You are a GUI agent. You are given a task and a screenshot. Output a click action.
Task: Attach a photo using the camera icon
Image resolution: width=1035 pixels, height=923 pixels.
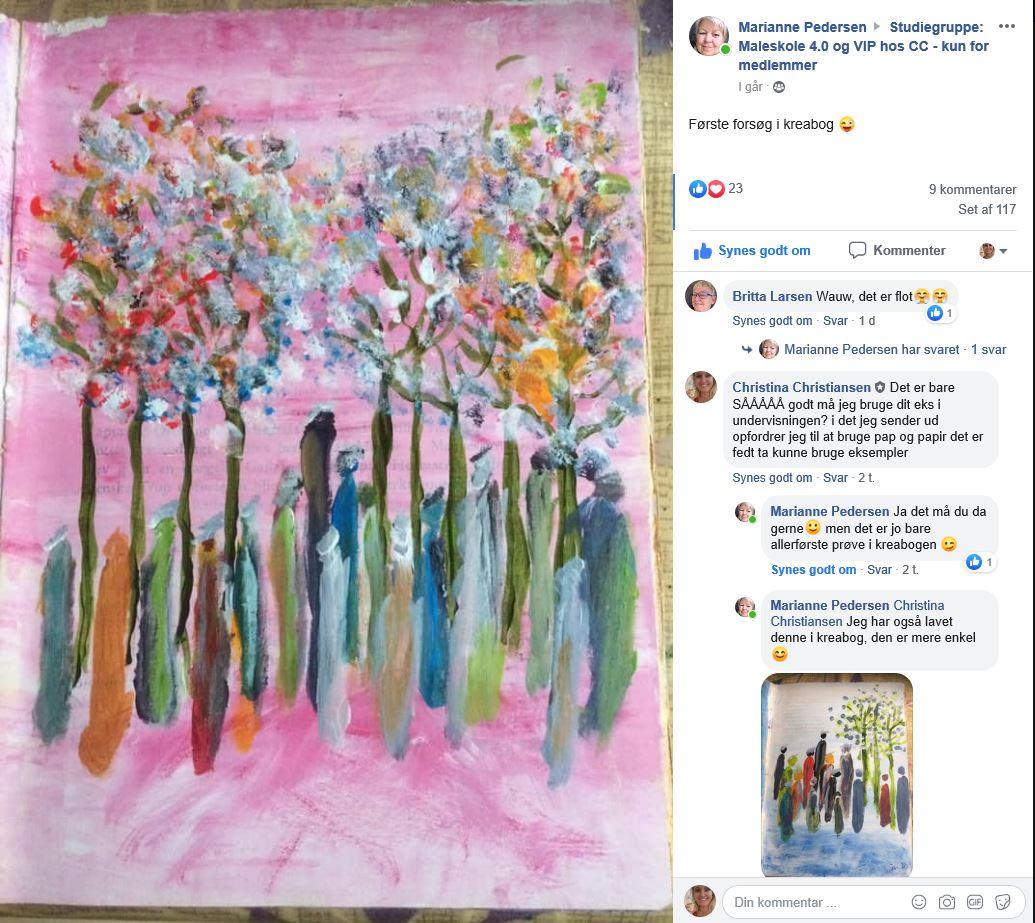(947, 902)
